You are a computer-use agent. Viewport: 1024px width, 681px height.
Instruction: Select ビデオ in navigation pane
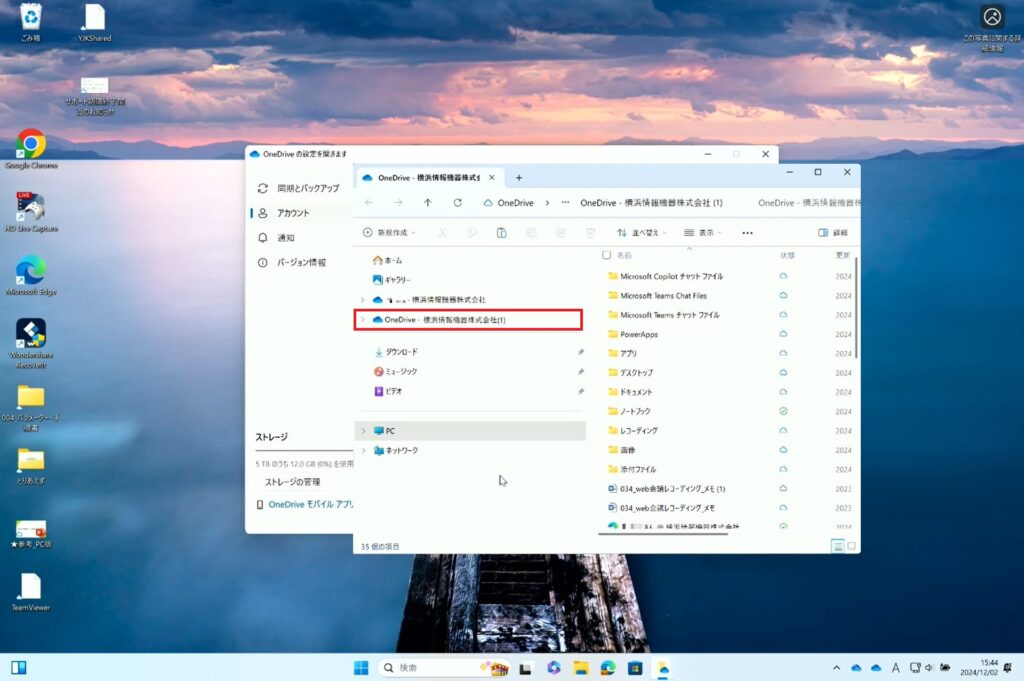pos(388,392)
